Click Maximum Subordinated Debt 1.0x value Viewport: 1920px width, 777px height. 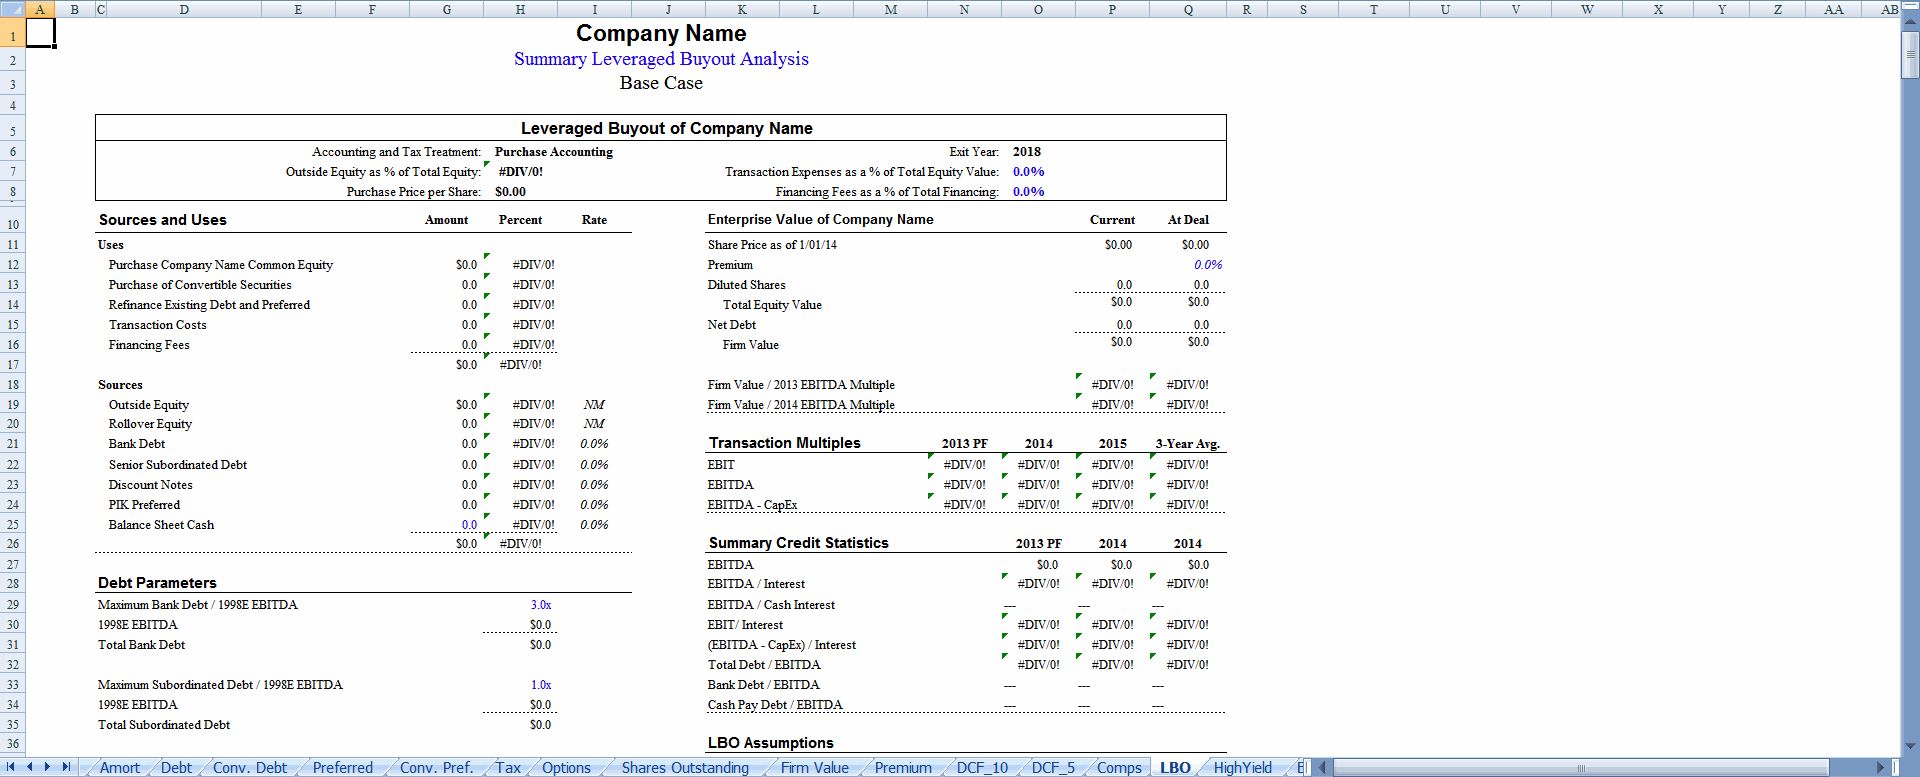541,685
